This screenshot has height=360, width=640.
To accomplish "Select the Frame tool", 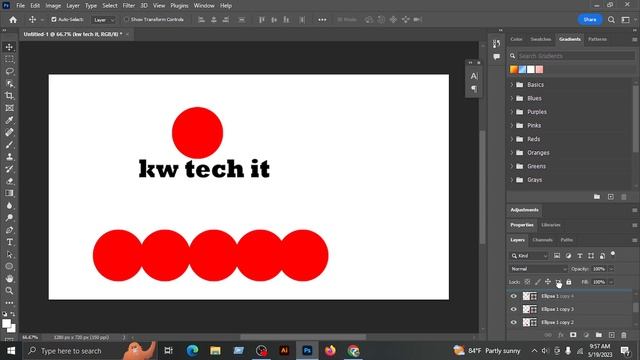I will click(9, 108).
